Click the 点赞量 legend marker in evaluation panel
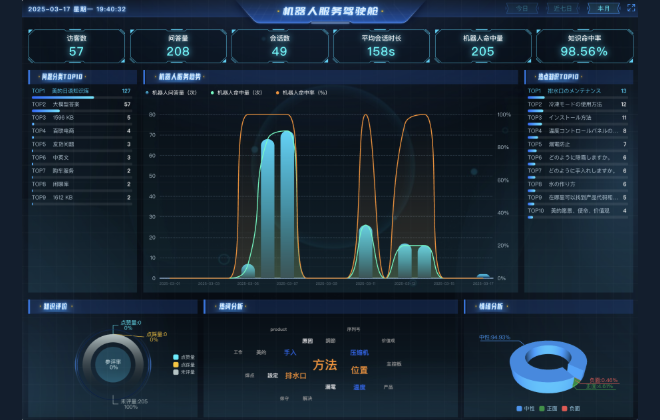The height and width of the screenshot is (420, 660). [176, 357]
